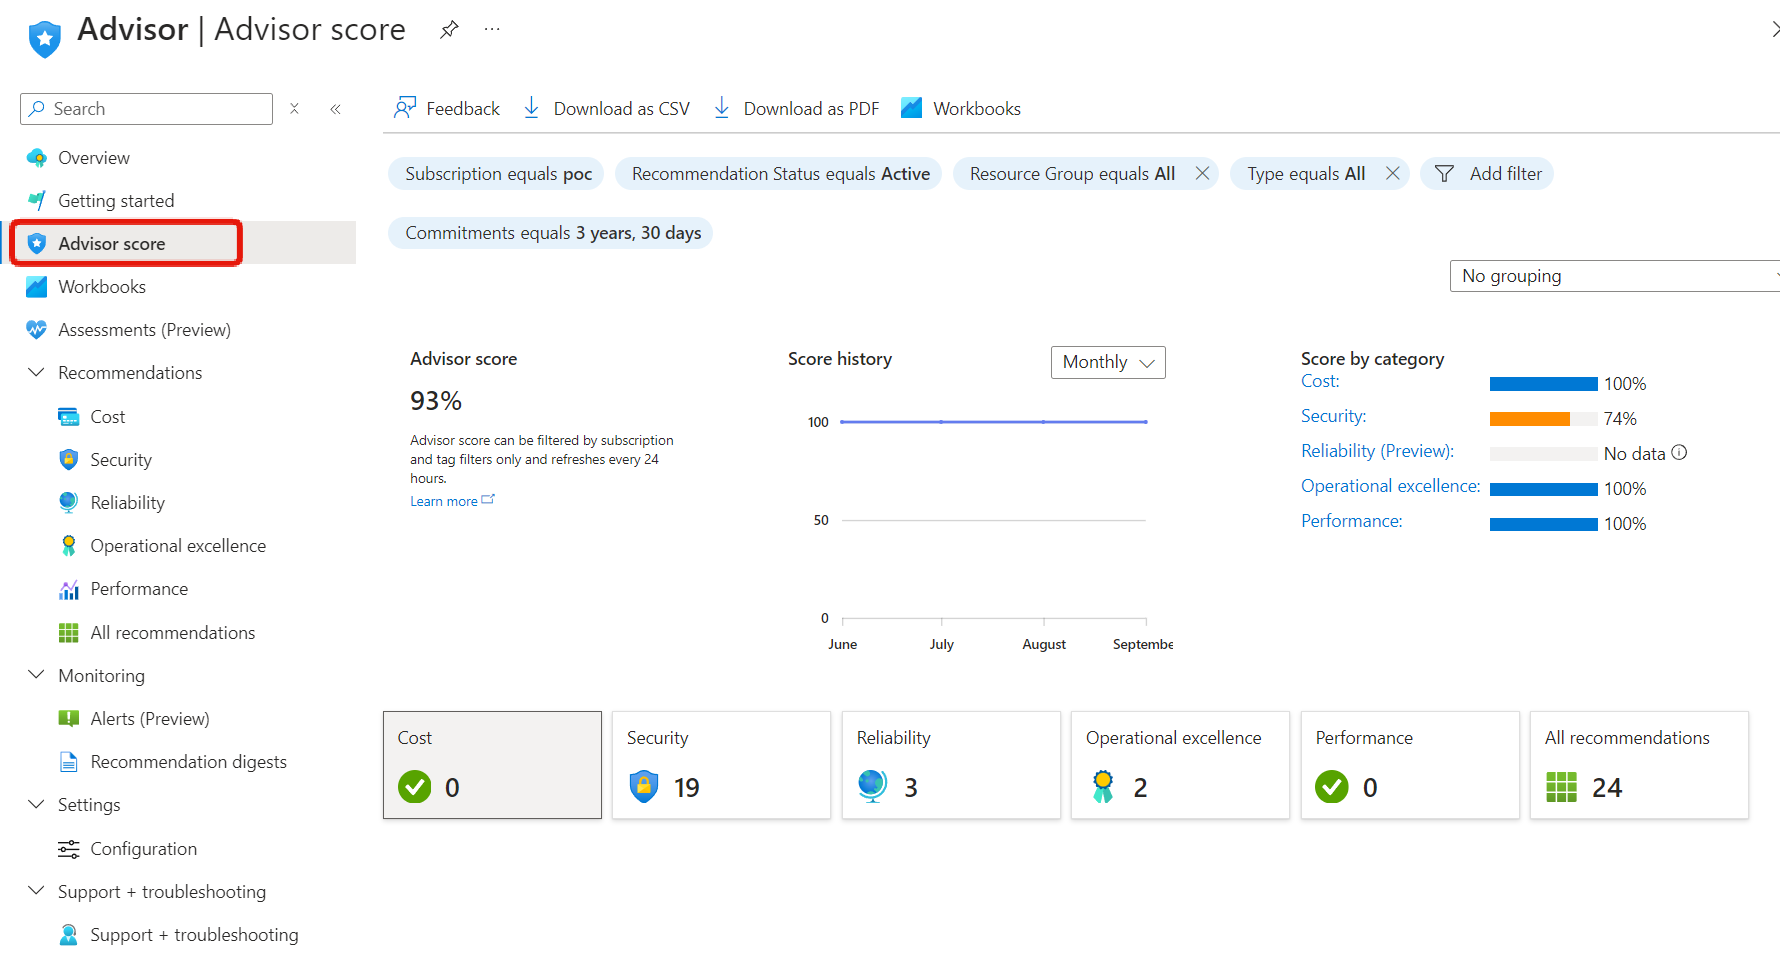Click the Getting started icon
Screen dimensions: 1780x963
37,201
